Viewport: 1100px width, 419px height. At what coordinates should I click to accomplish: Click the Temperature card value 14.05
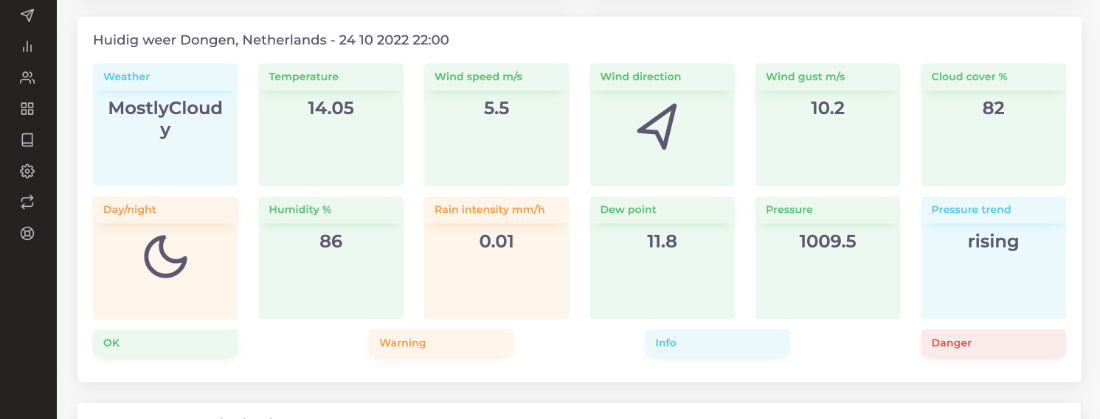tap(331, 109)
